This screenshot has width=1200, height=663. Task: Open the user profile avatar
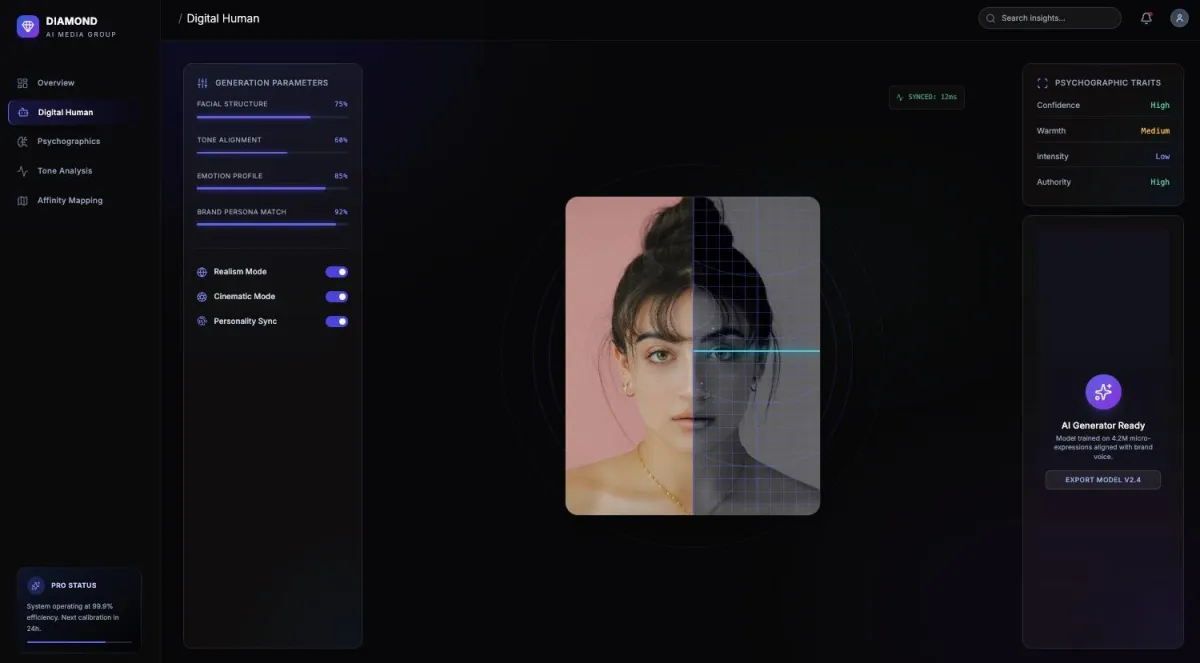coord(1179,18)
